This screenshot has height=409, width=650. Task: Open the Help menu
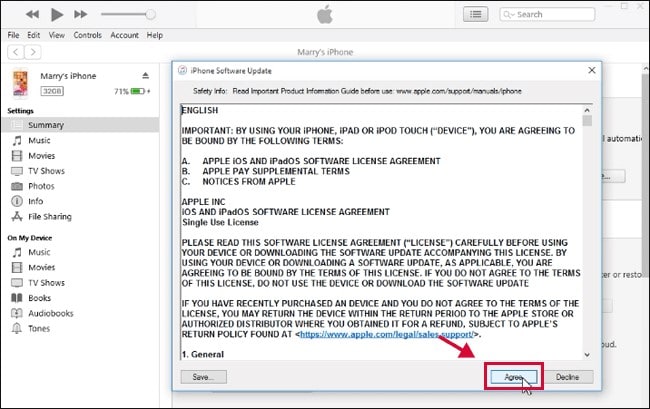point(155,35)
